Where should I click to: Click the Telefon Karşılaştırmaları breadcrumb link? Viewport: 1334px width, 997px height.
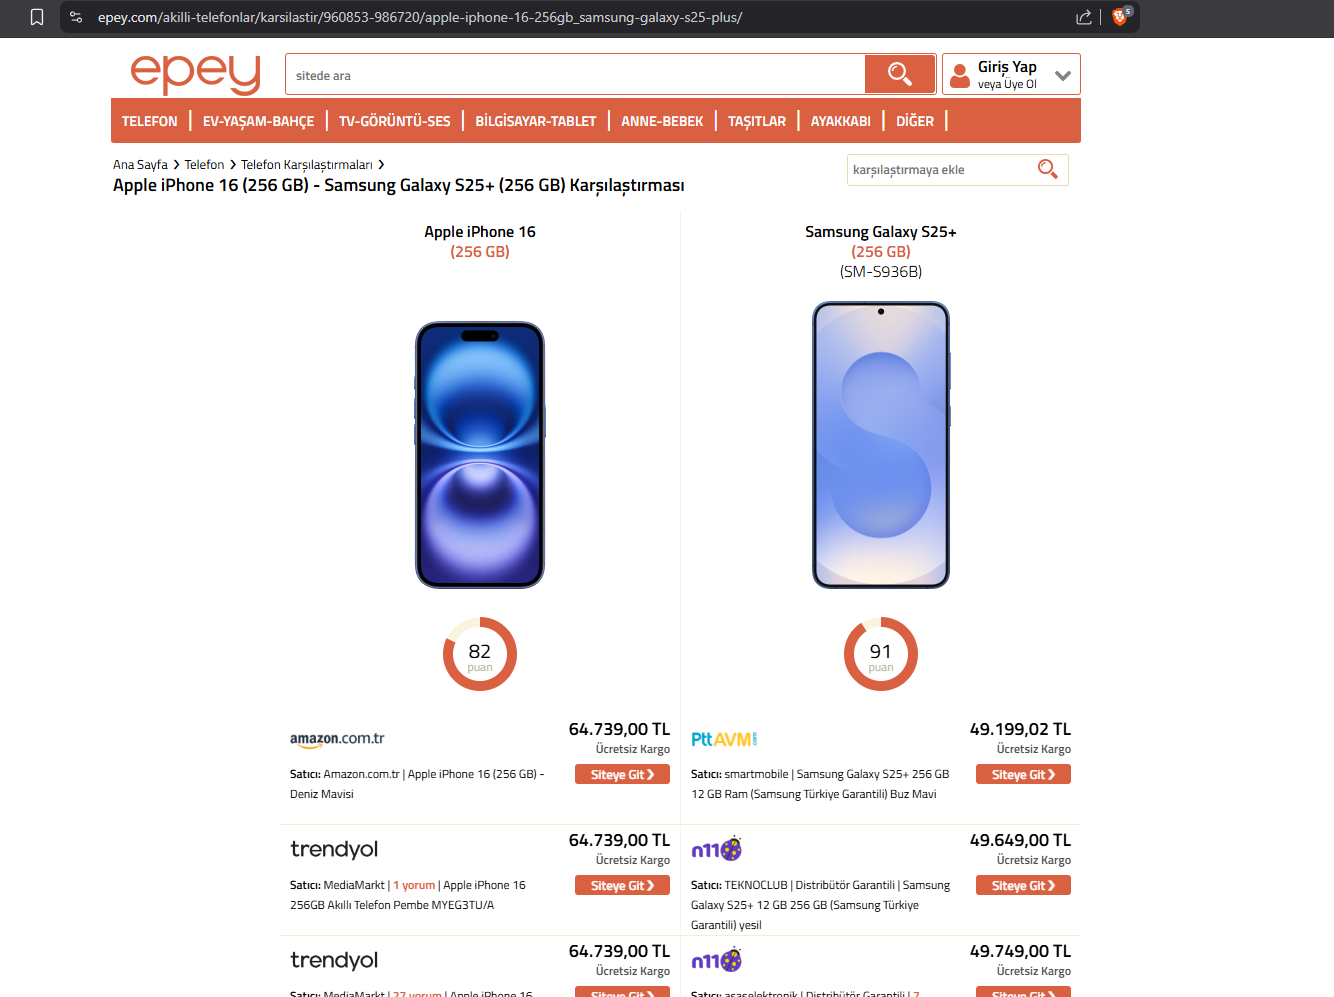pyautogui.click(x=307, y=165)
